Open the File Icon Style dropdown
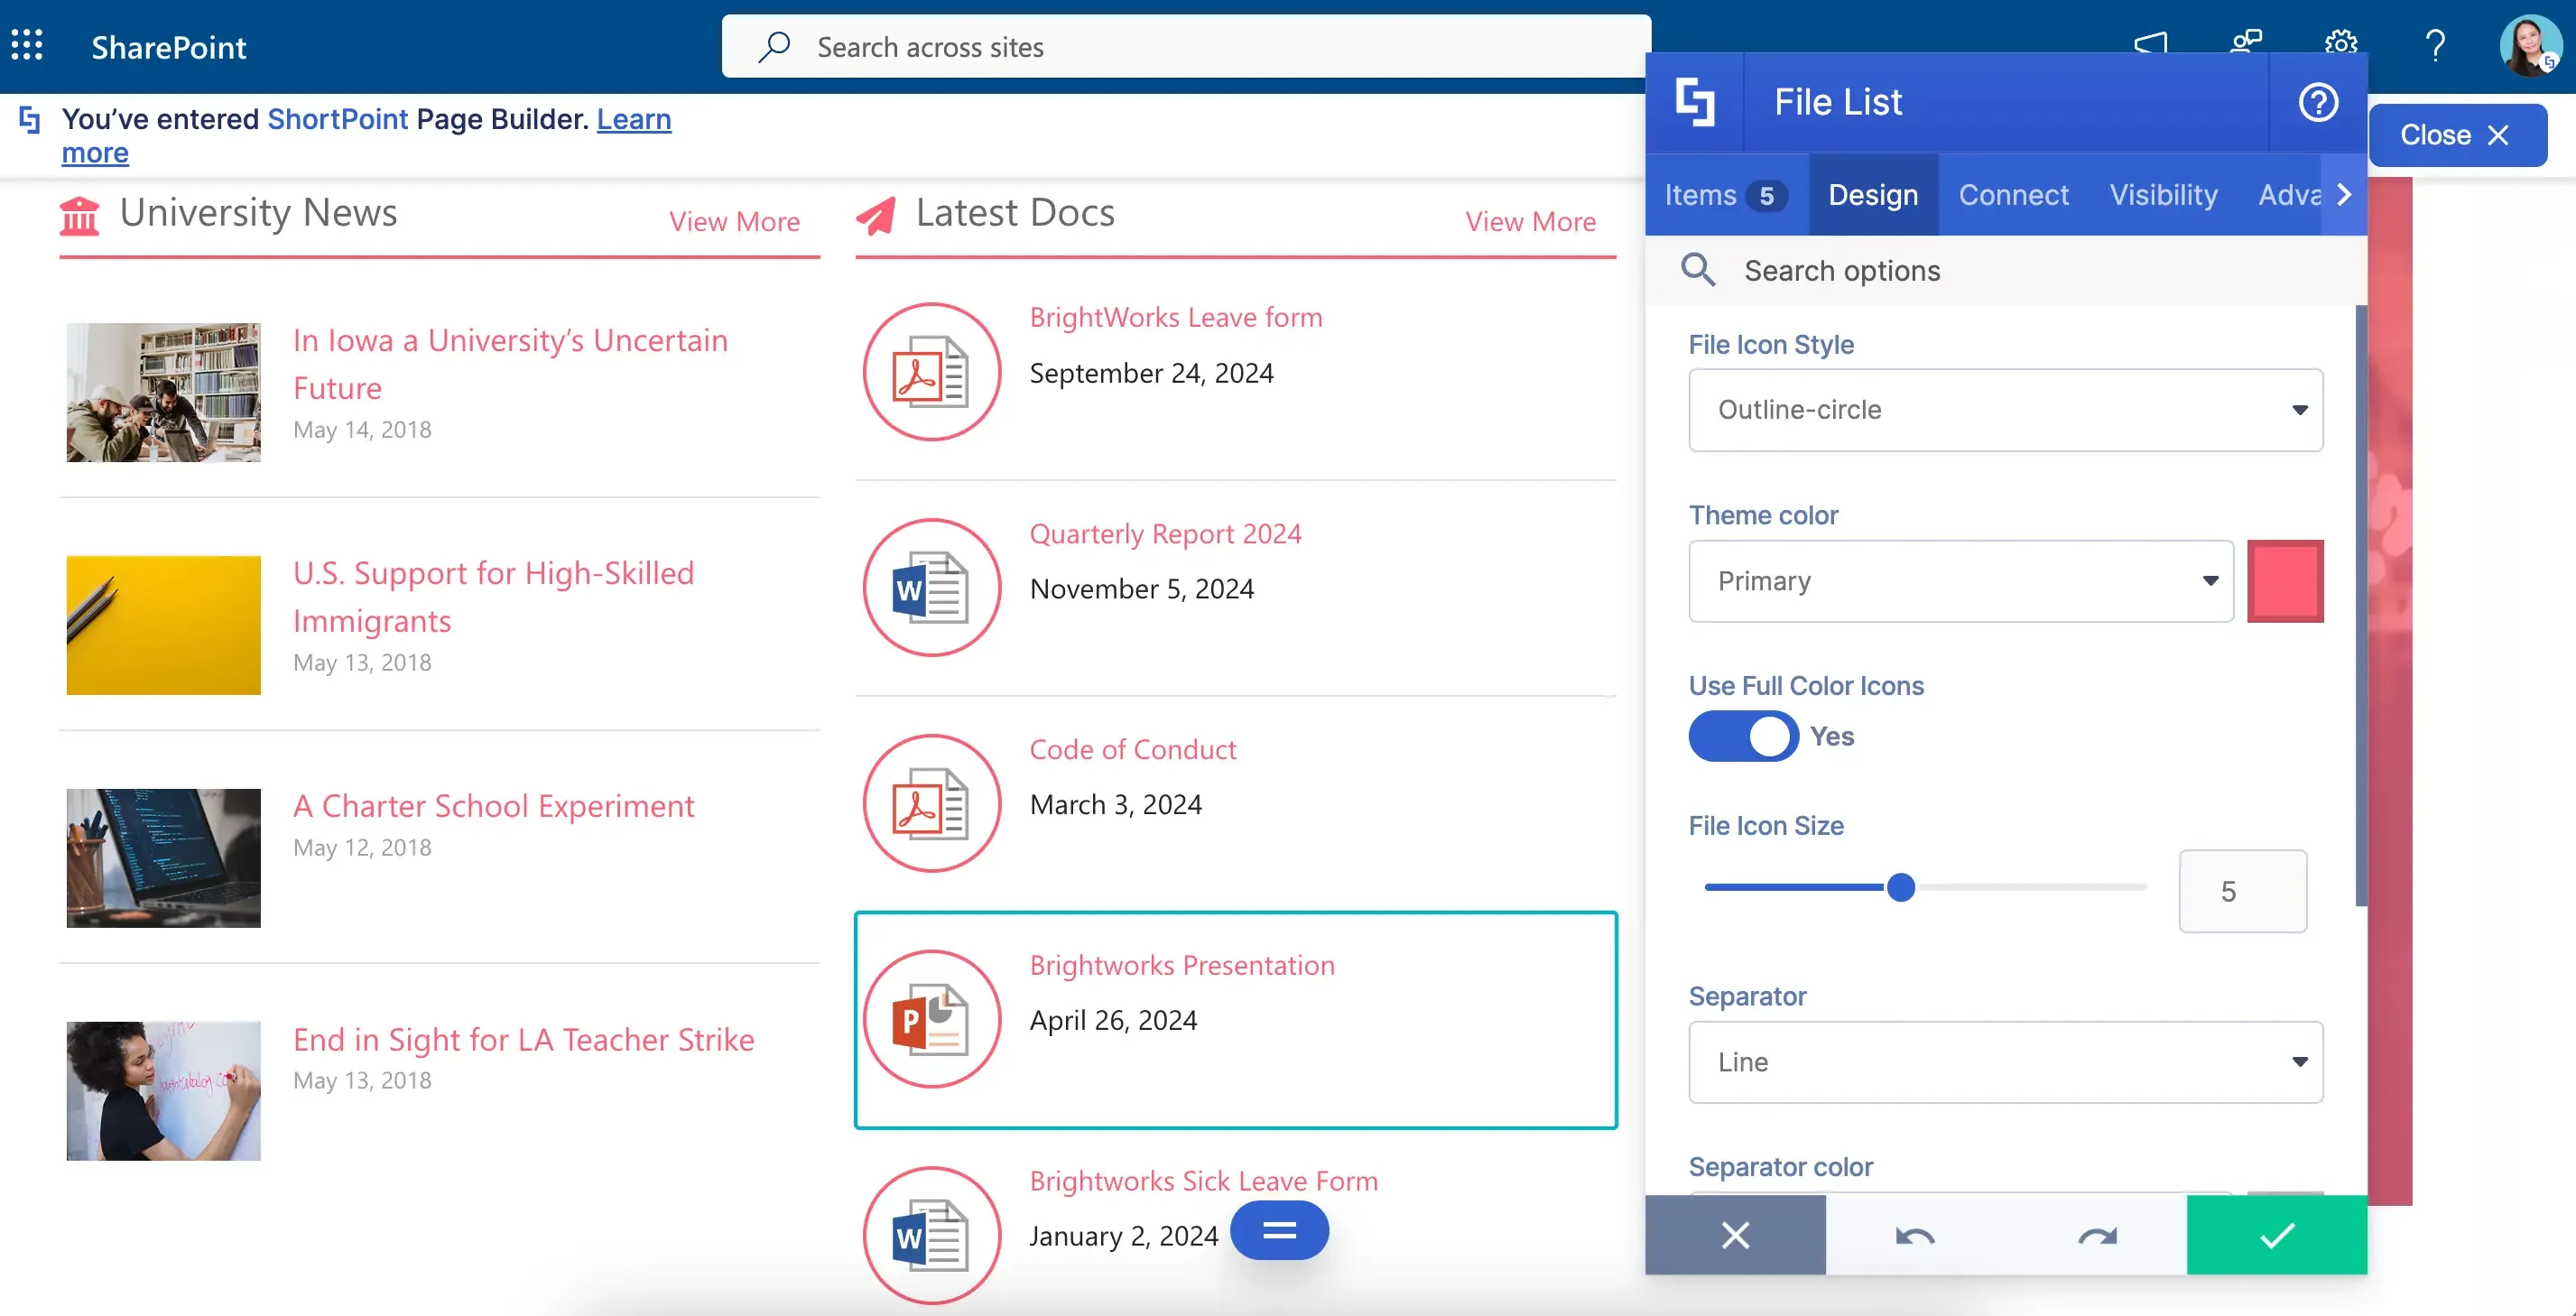The image size is (2576, 1316). coord(2005,410)
